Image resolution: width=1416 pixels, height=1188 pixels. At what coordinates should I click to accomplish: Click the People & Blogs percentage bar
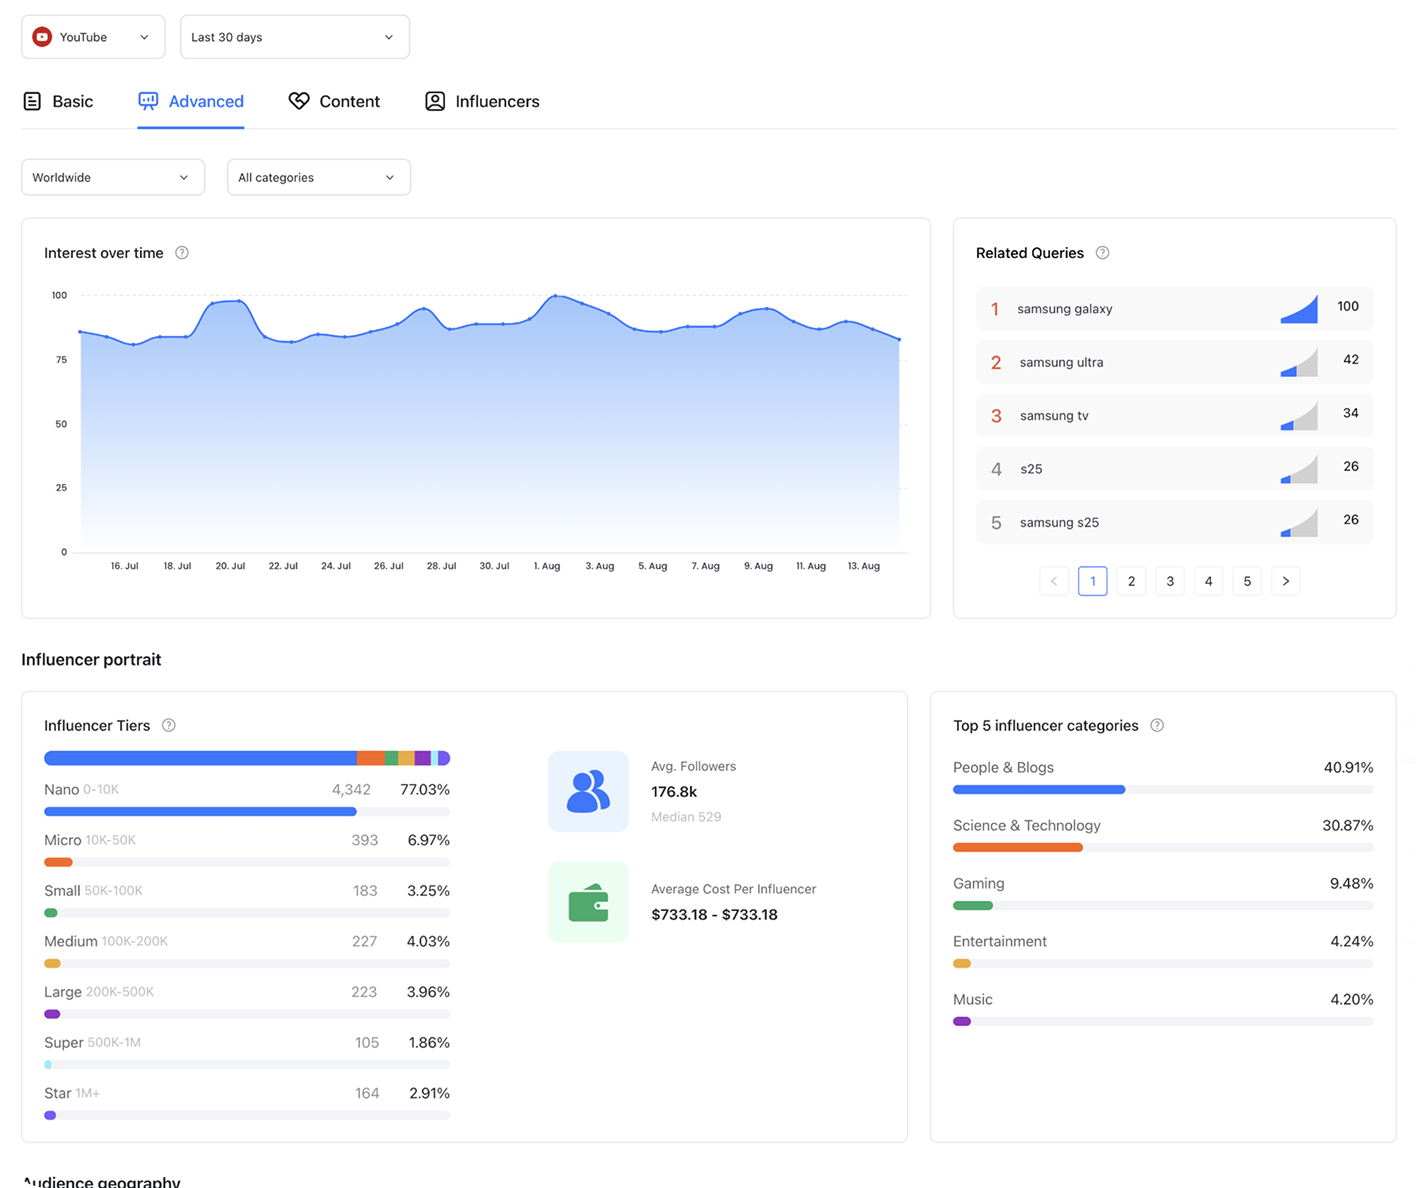pyautogui.click(x=1163, y=790)
